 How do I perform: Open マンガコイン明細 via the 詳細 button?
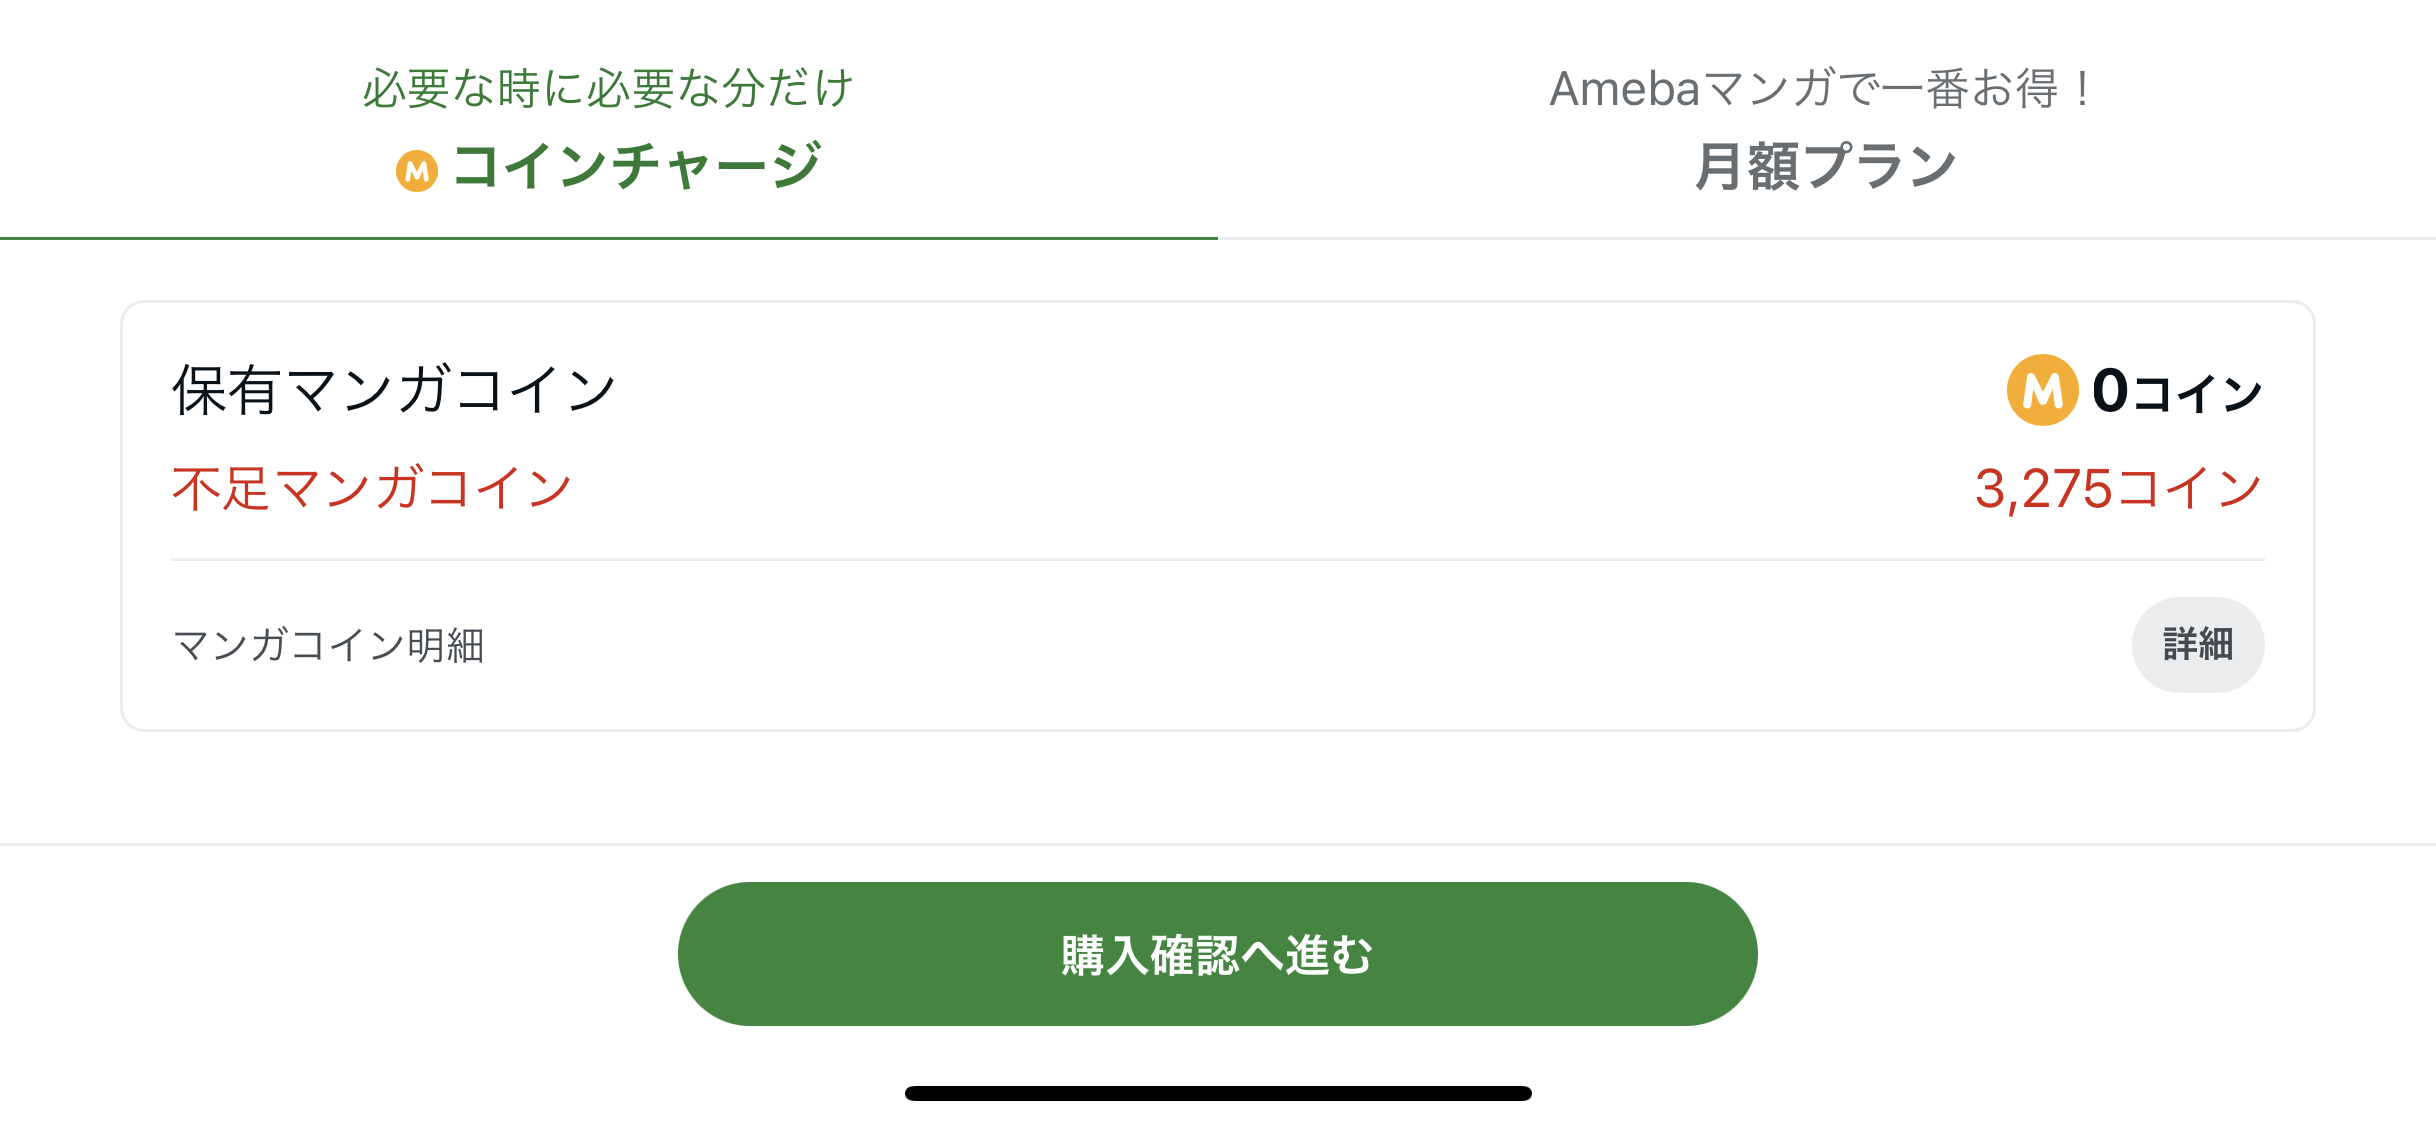point(2198,644)
